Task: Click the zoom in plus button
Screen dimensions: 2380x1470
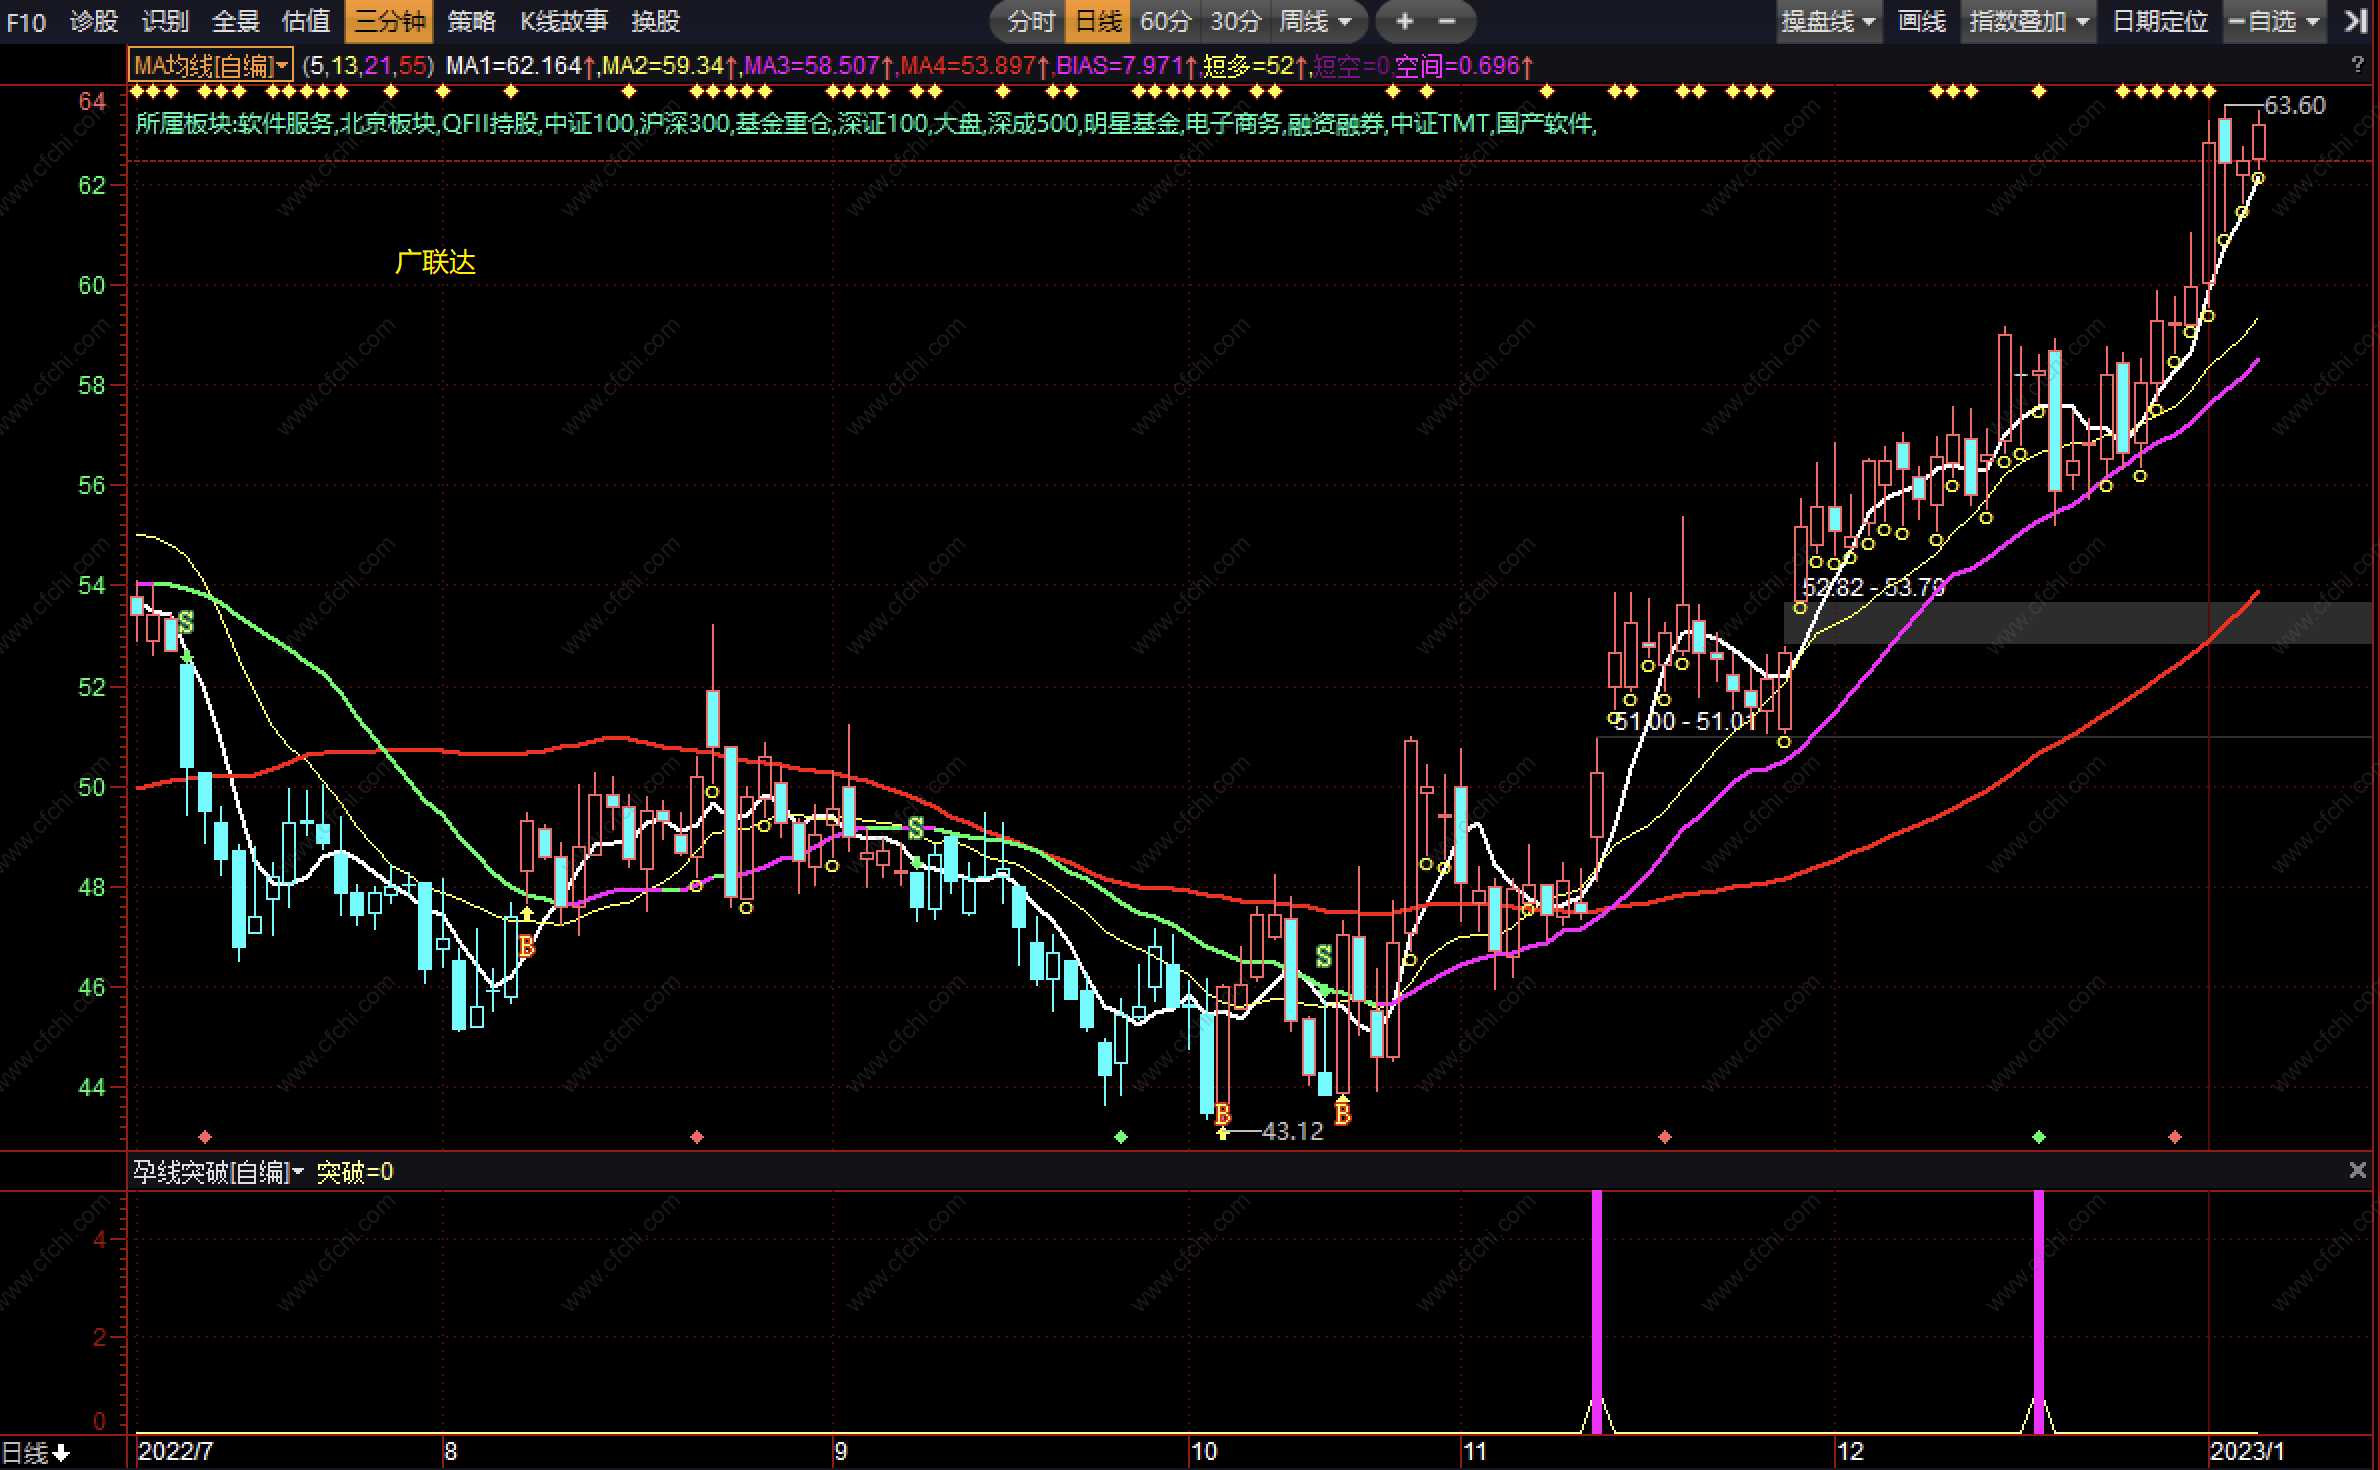Action: [1404, 21]
